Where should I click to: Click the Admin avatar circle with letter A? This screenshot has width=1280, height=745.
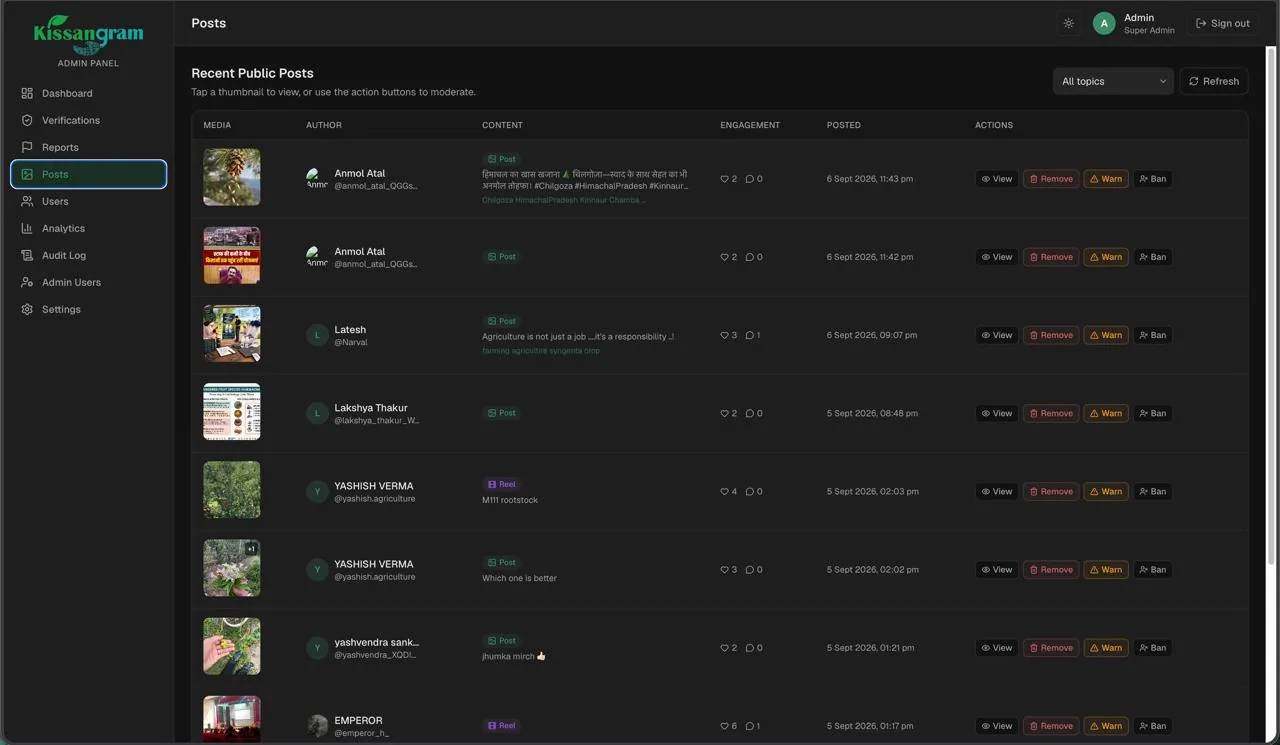click(x=1104, y=23)
